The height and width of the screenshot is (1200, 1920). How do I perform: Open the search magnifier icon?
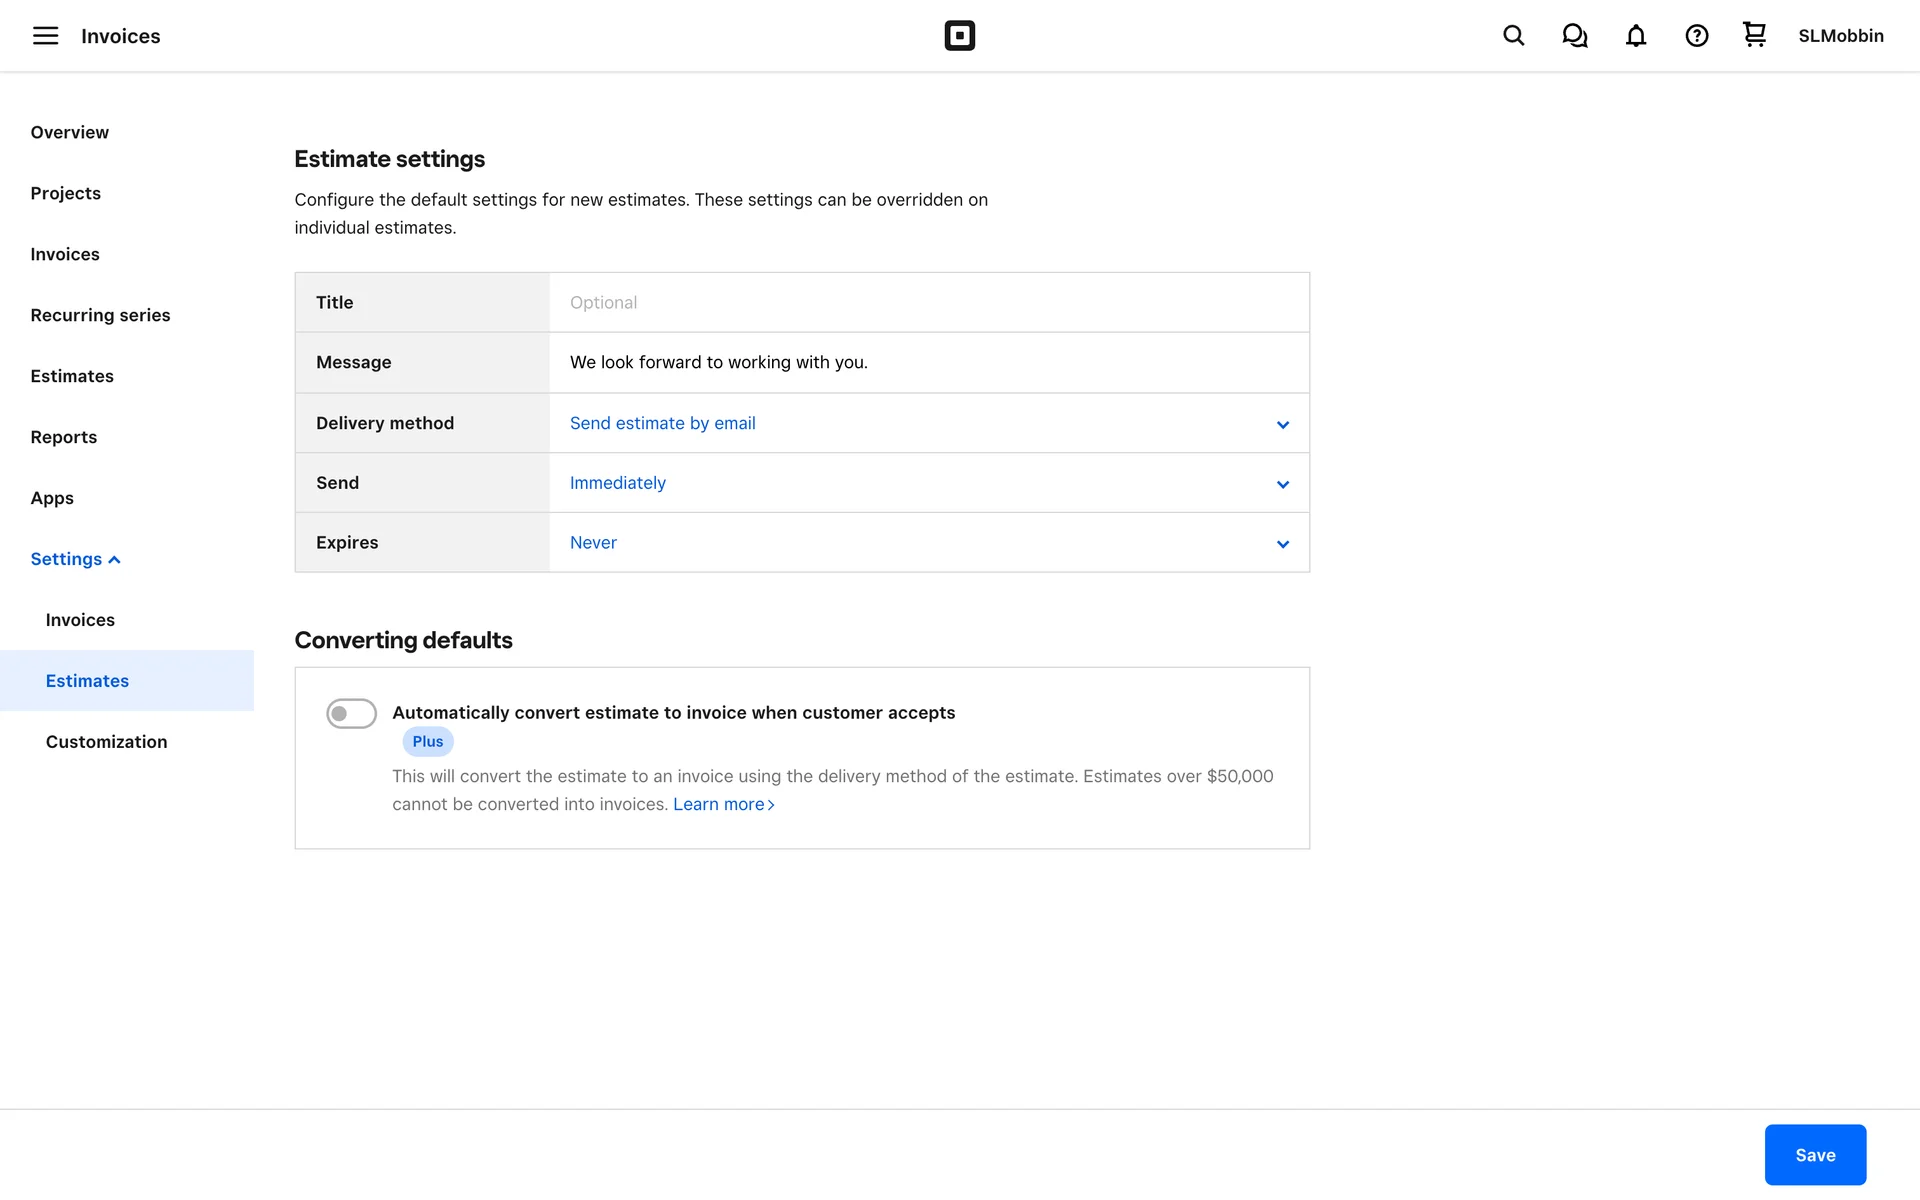(1513, 36)
